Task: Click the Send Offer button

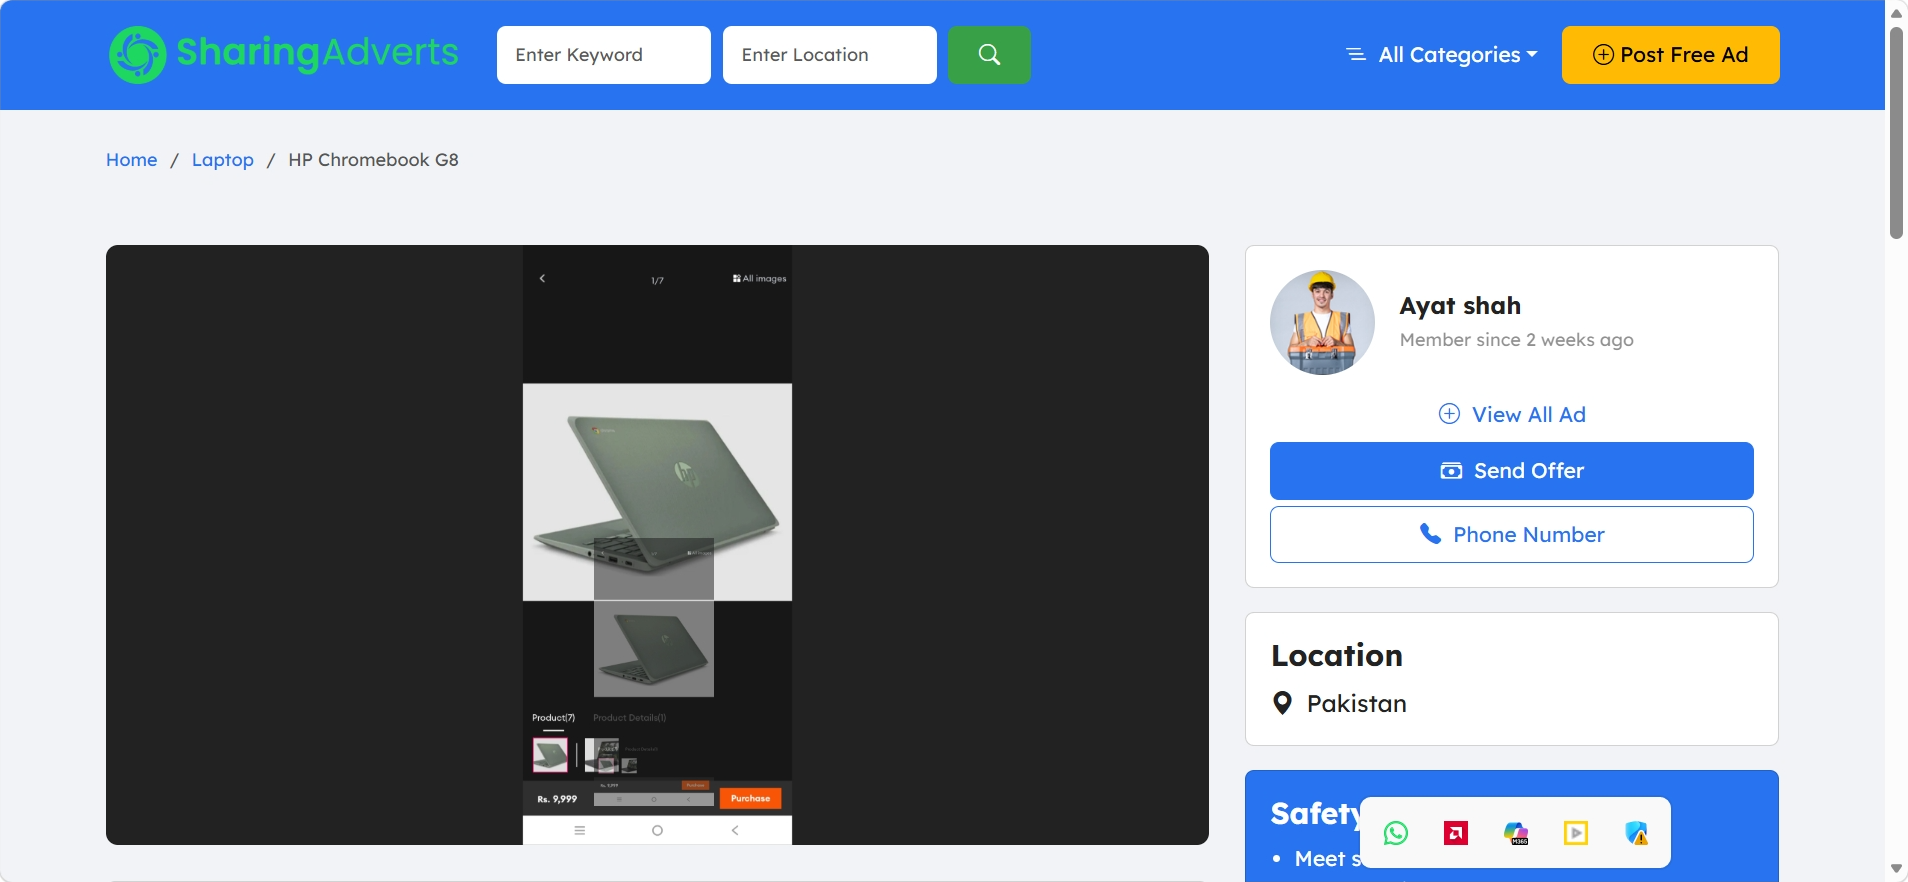Action: pos(1512,471)
